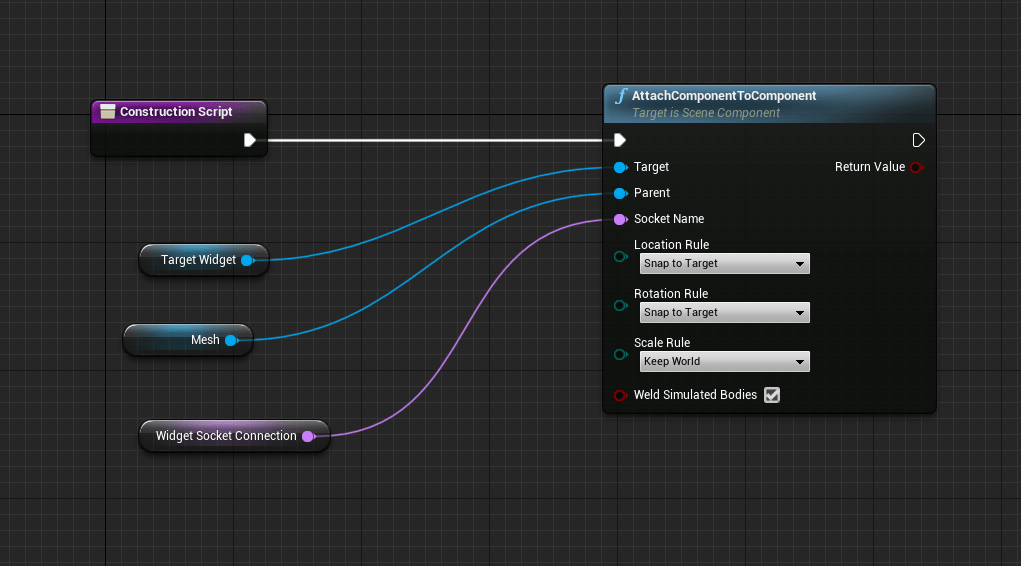Click the purple Socket Name input pin
Viewport: 1021px width, 566px height.
[x=620, y=219]
